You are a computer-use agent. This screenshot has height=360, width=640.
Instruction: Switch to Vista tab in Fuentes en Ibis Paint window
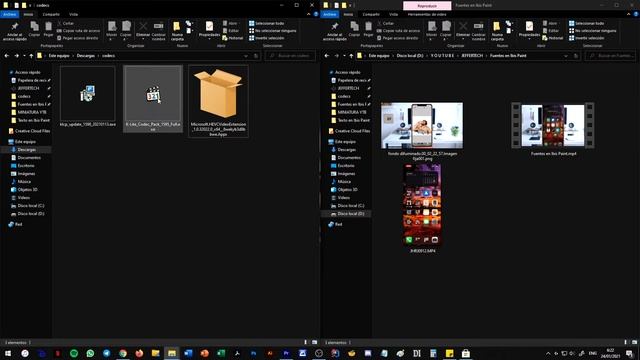tap(393, 14)
